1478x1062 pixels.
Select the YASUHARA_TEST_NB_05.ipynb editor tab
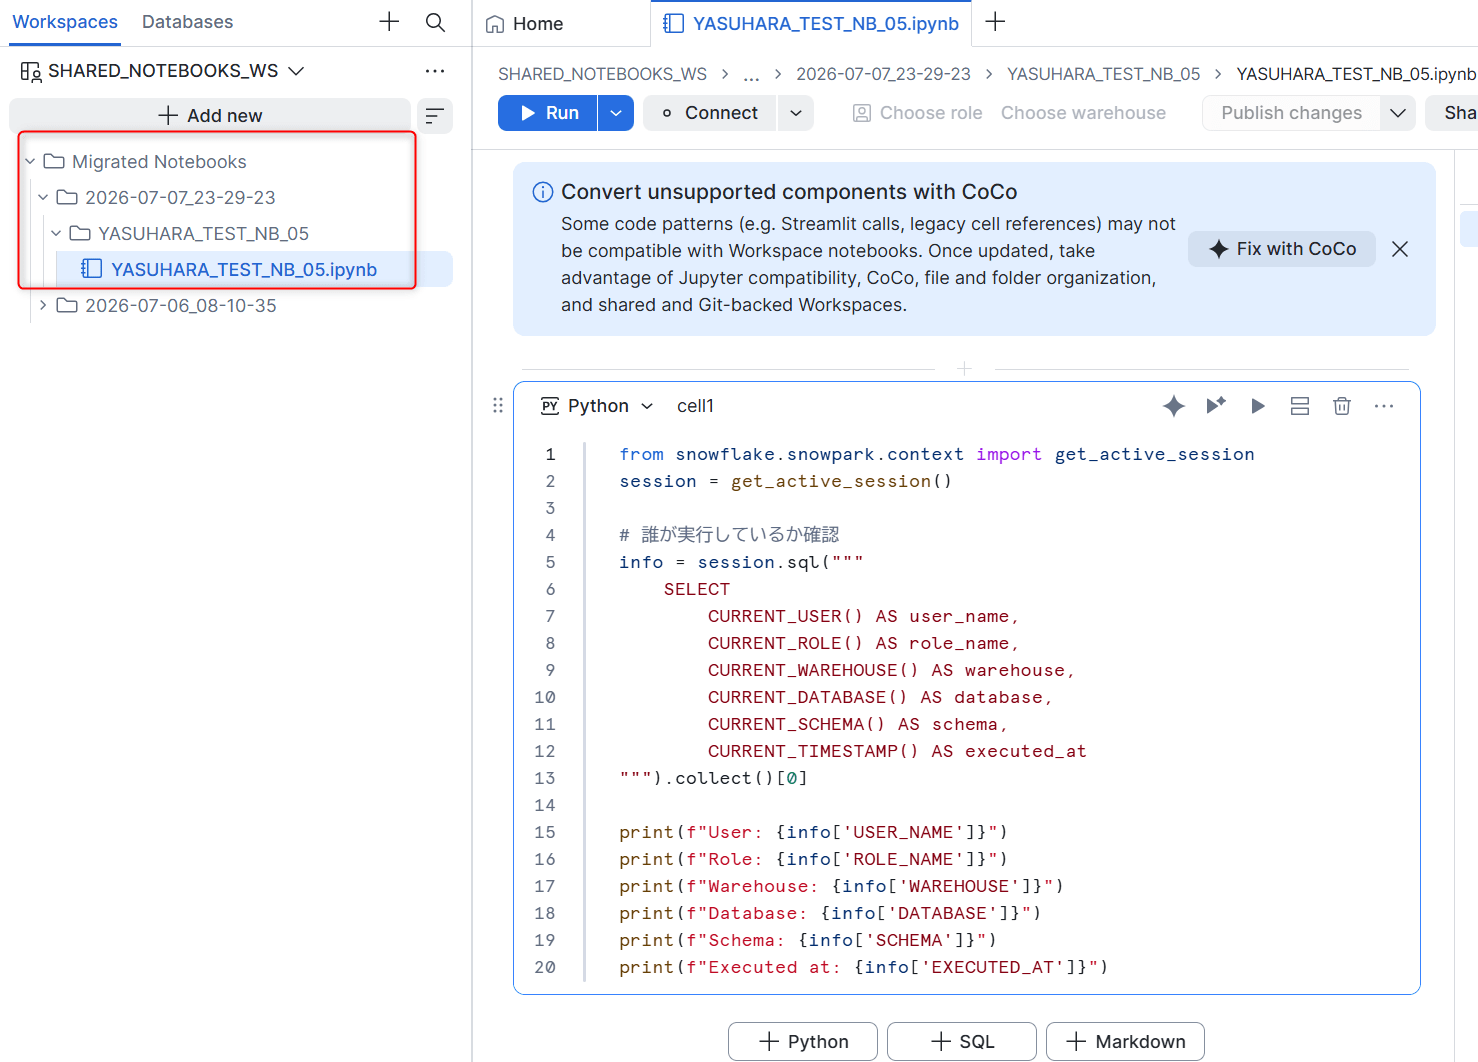pos(812,24)
